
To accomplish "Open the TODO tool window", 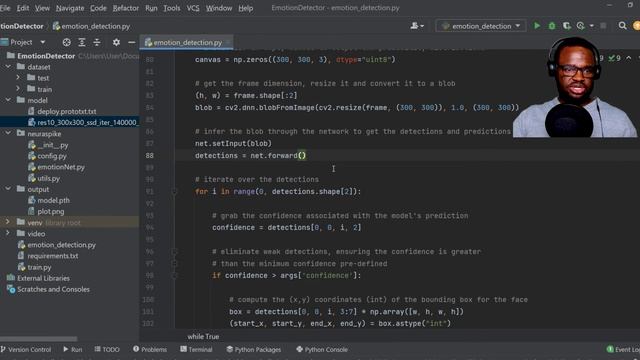I will tap(107, 349).
